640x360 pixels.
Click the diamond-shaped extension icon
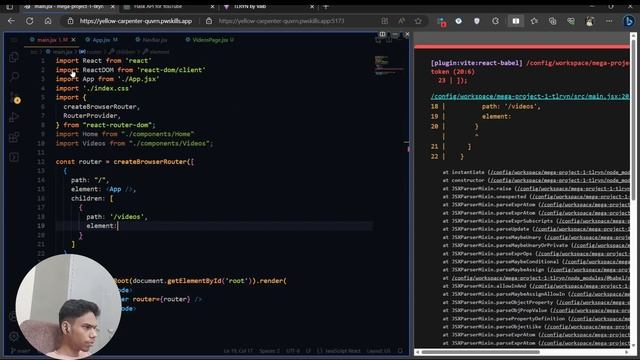click(458, 21)
